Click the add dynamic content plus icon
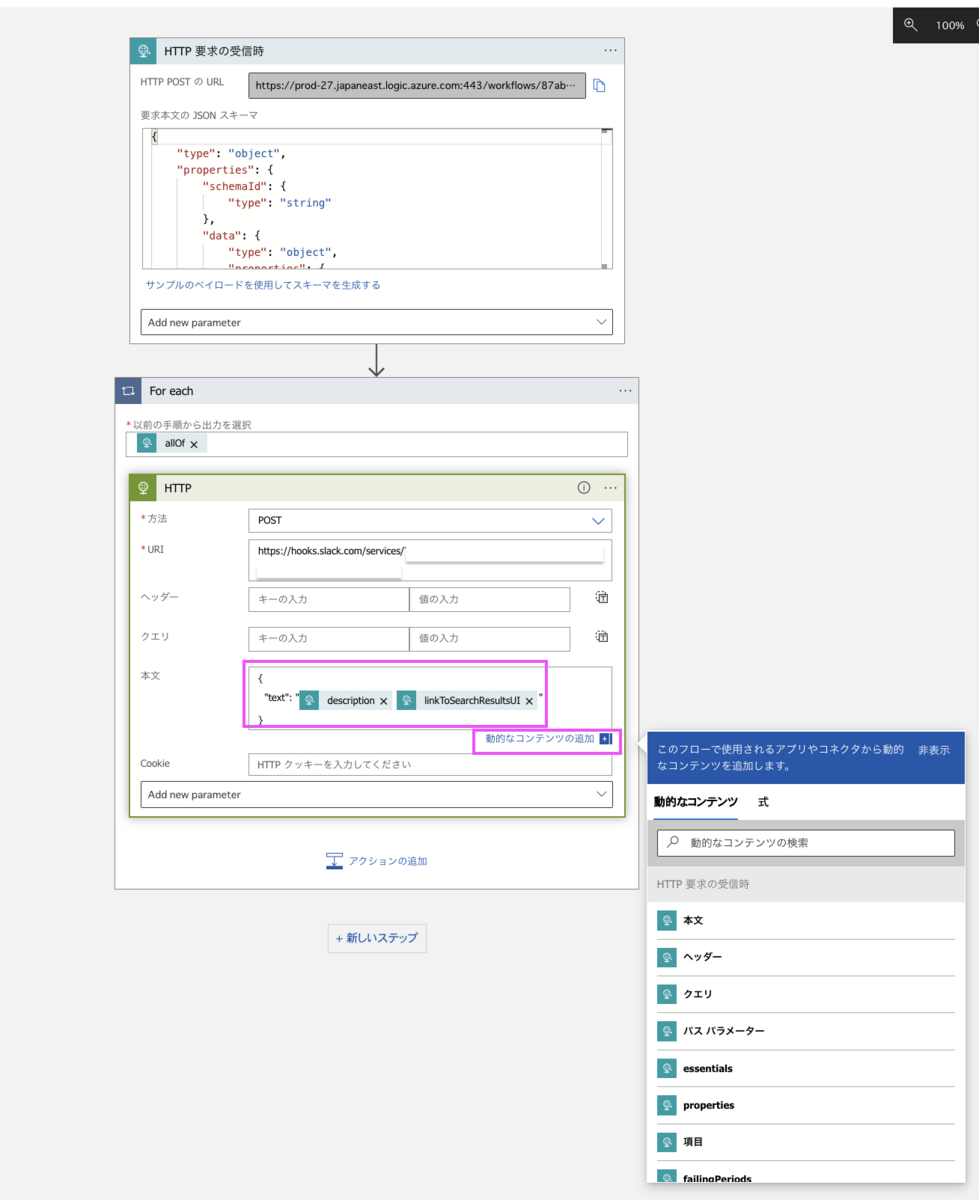This screenshot has width=979, height=1200. 605,739
